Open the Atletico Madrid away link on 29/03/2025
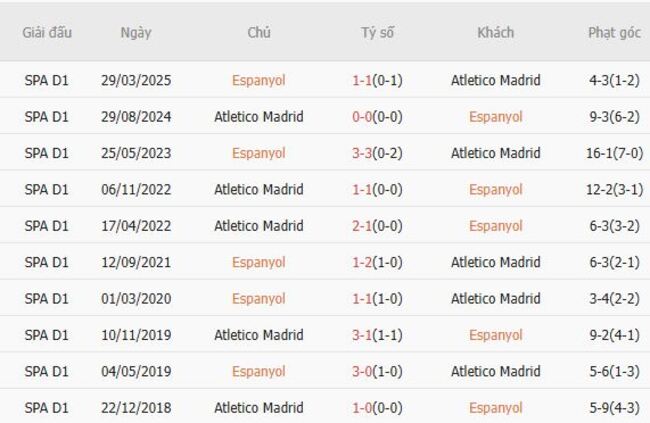650x423 pixels. point(495,80)
